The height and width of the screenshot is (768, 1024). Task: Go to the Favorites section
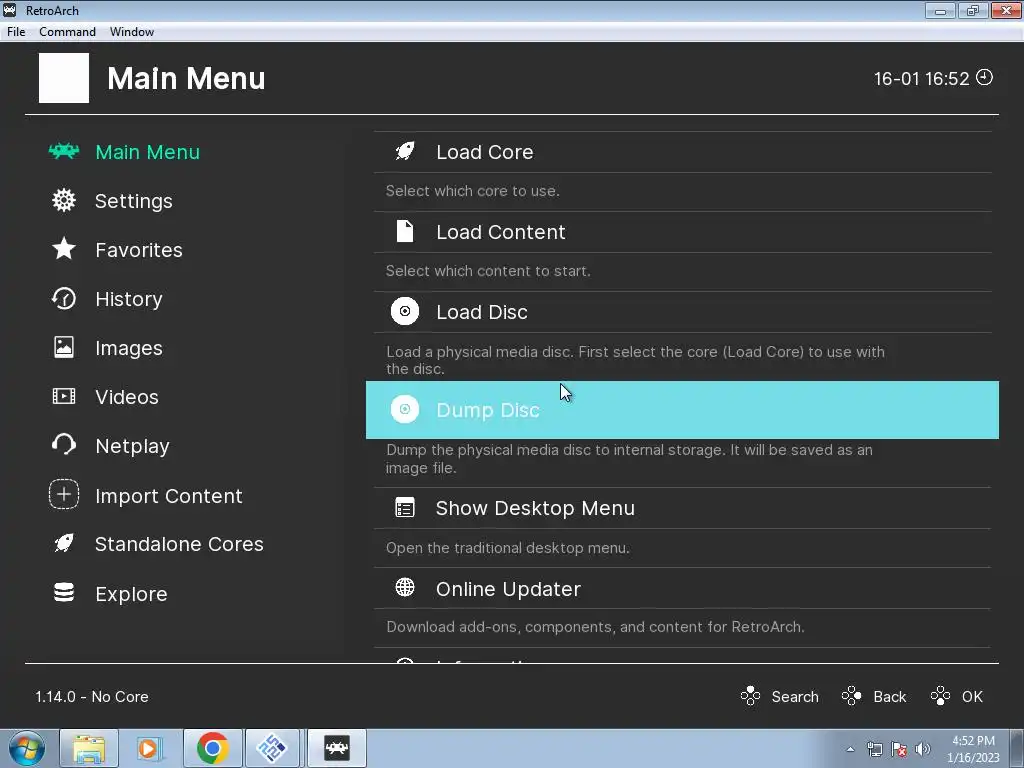139,250
